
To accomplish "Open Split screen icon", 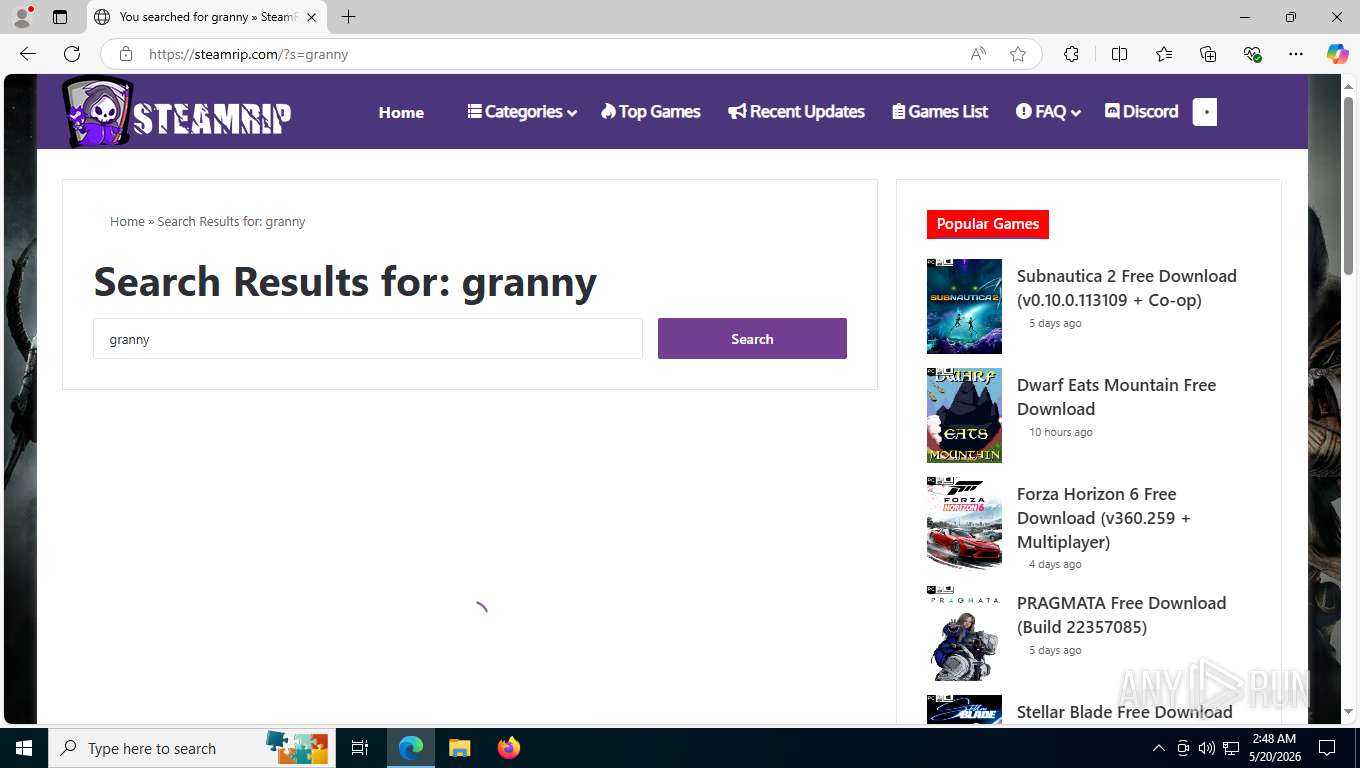I will (1119, 54).
